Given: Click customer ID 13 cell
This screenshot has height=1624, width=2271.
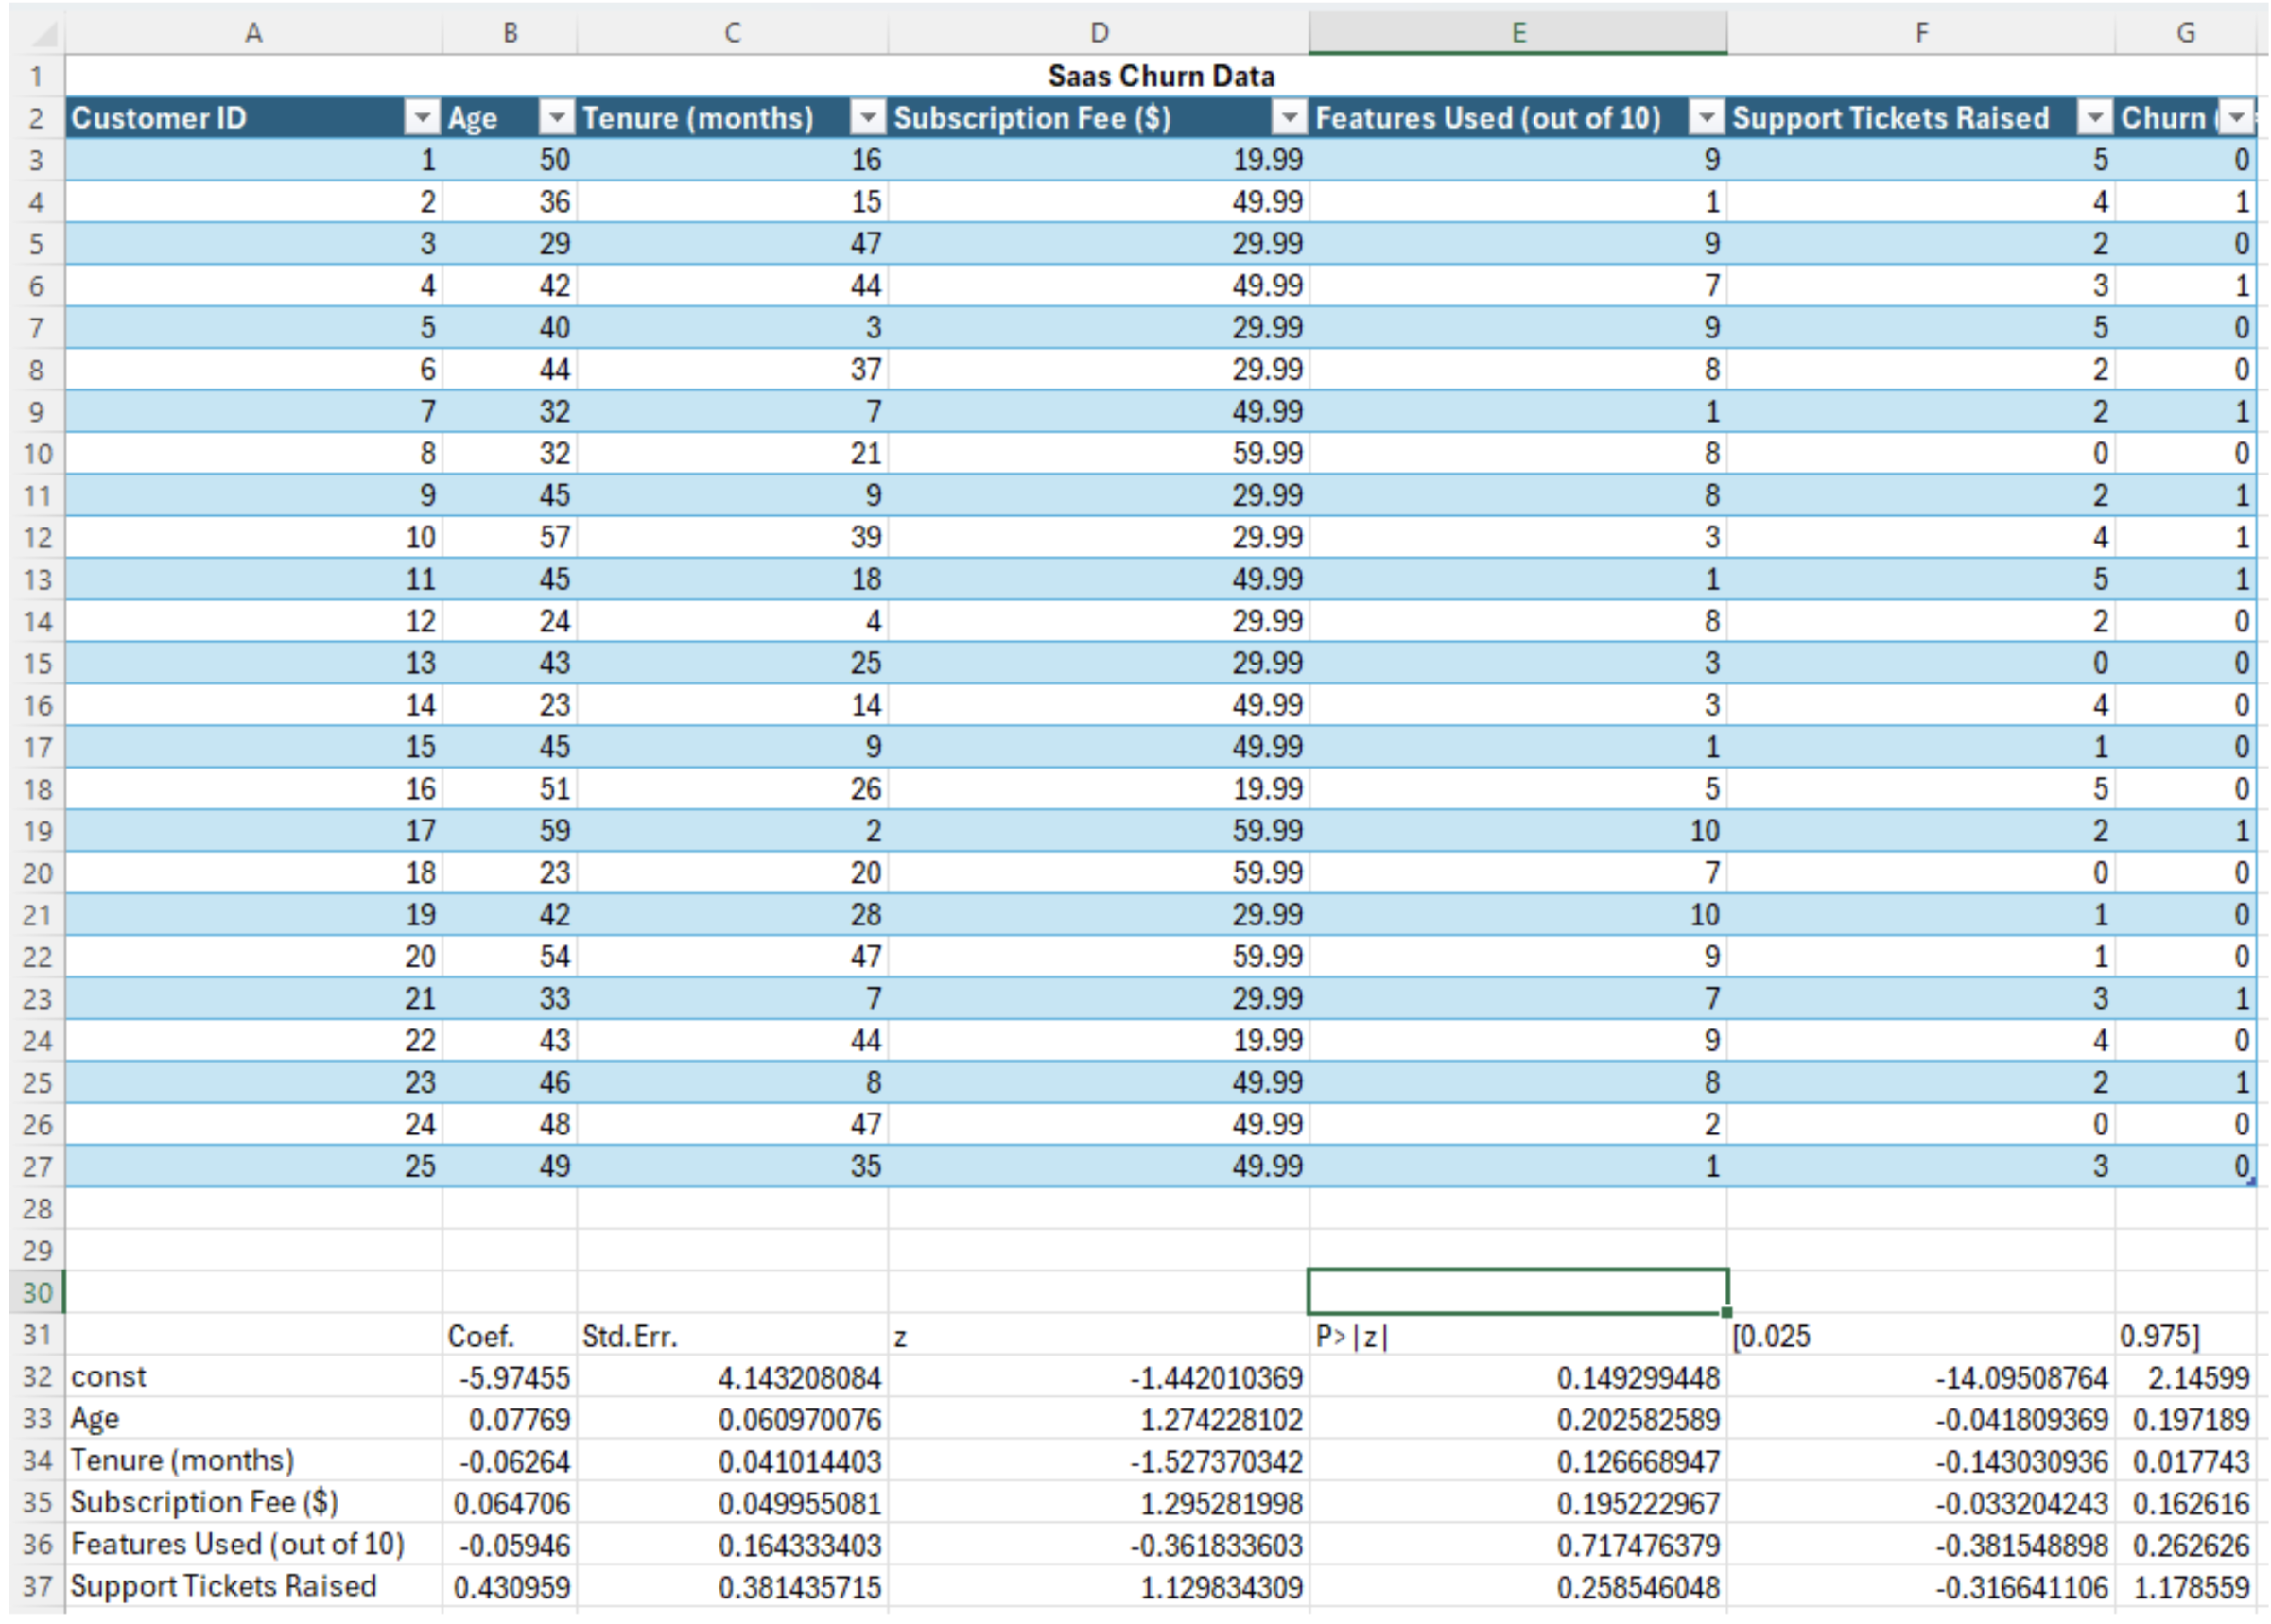Looking at the screenshot, I should pos(254,663).
